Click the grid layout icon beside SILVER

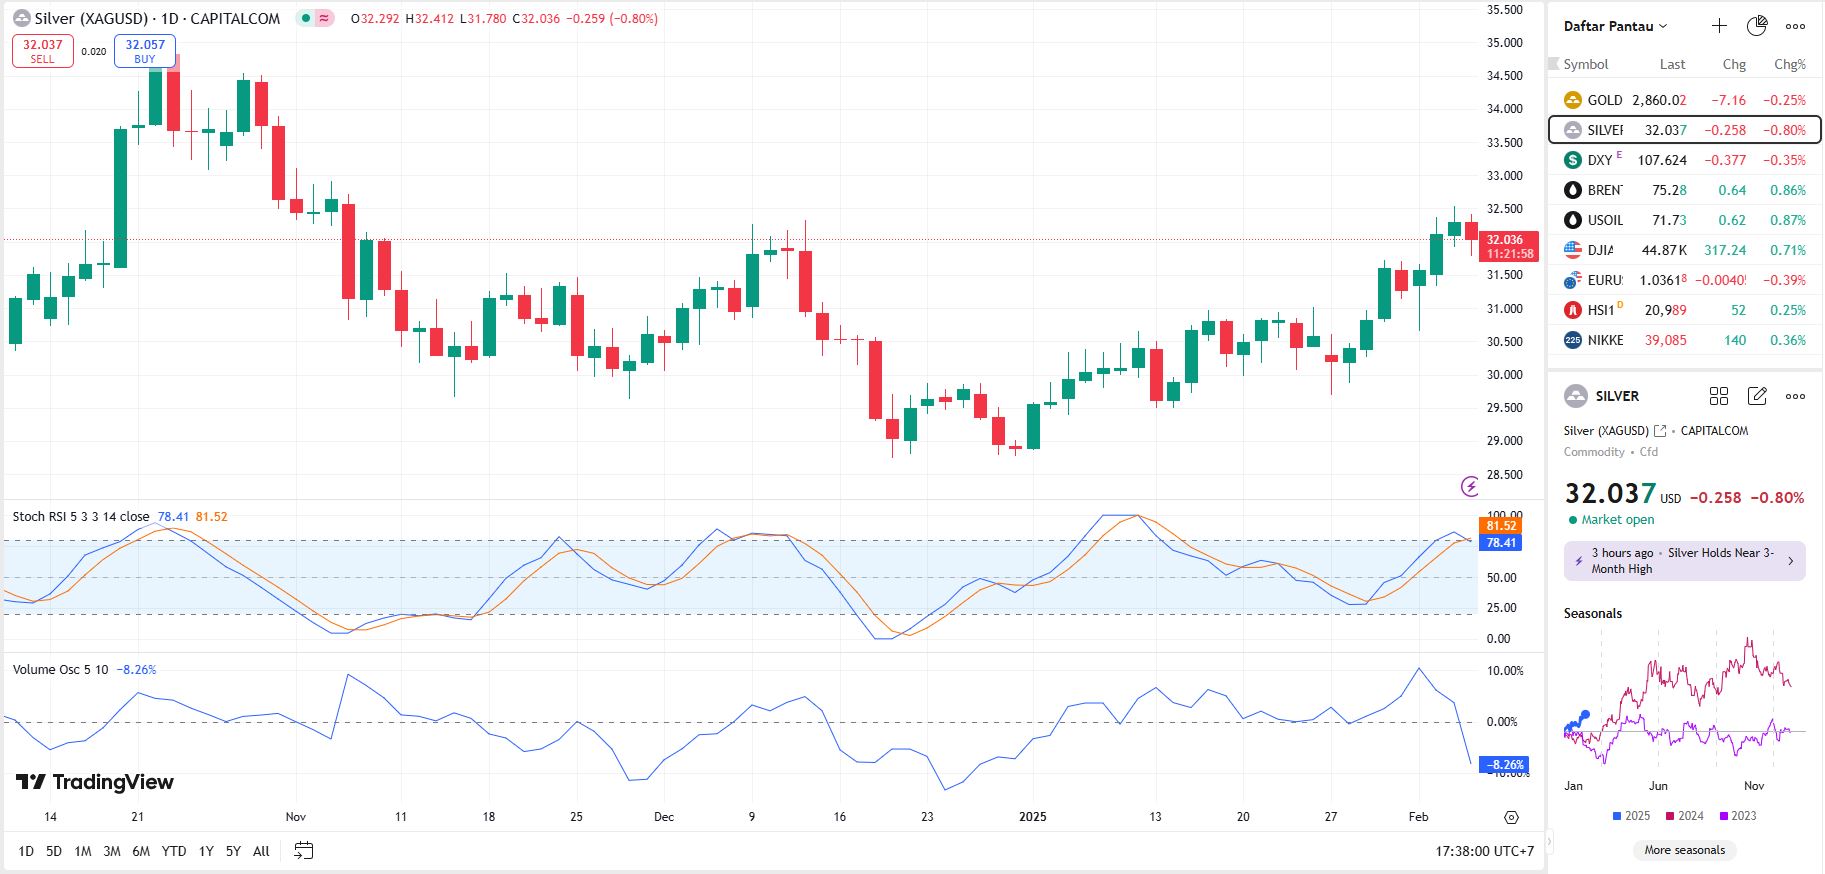click(x=1719, y=396)
